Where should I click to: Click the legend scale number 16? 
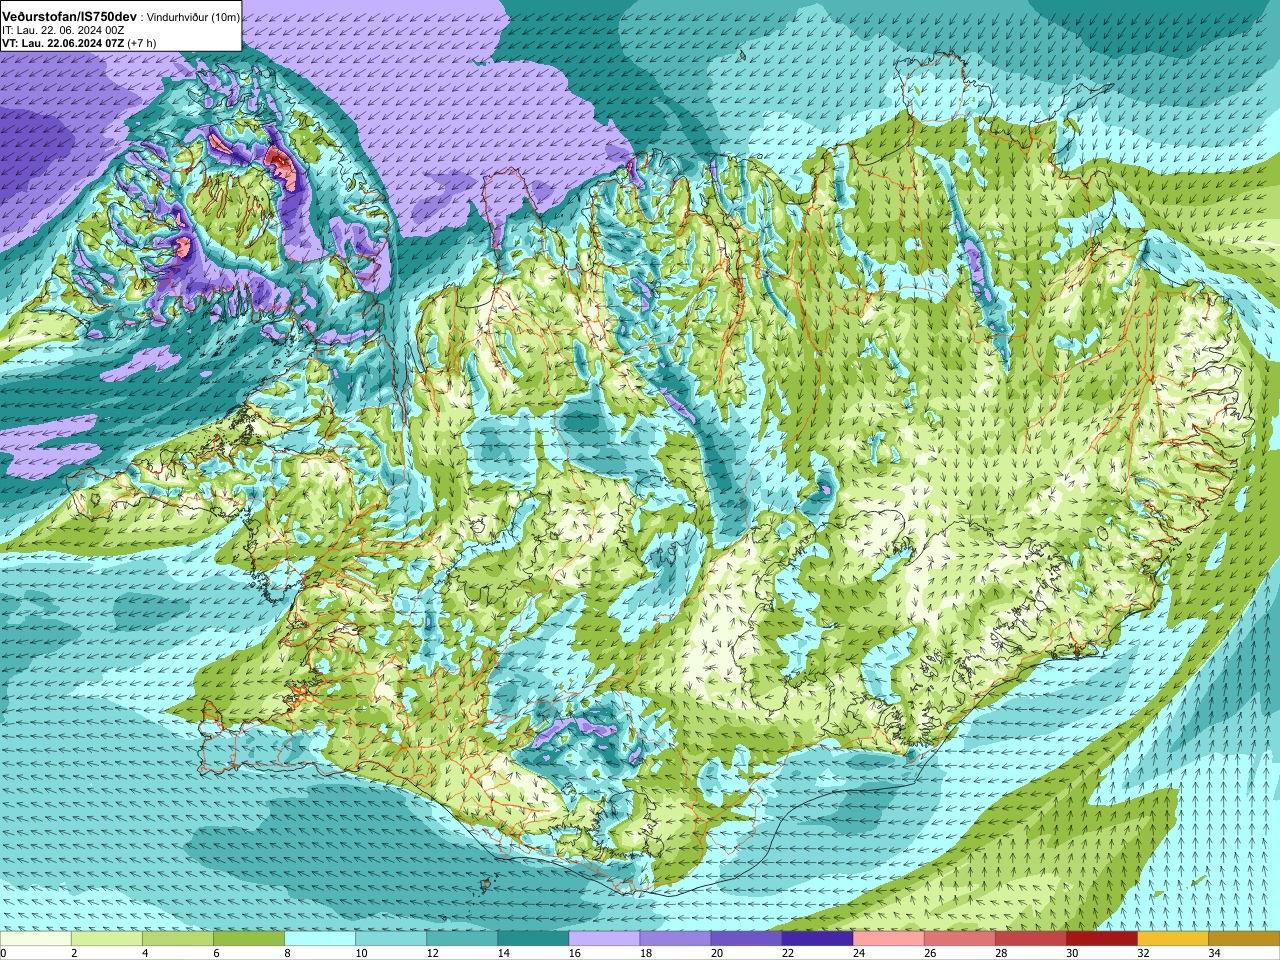[575, 953]
